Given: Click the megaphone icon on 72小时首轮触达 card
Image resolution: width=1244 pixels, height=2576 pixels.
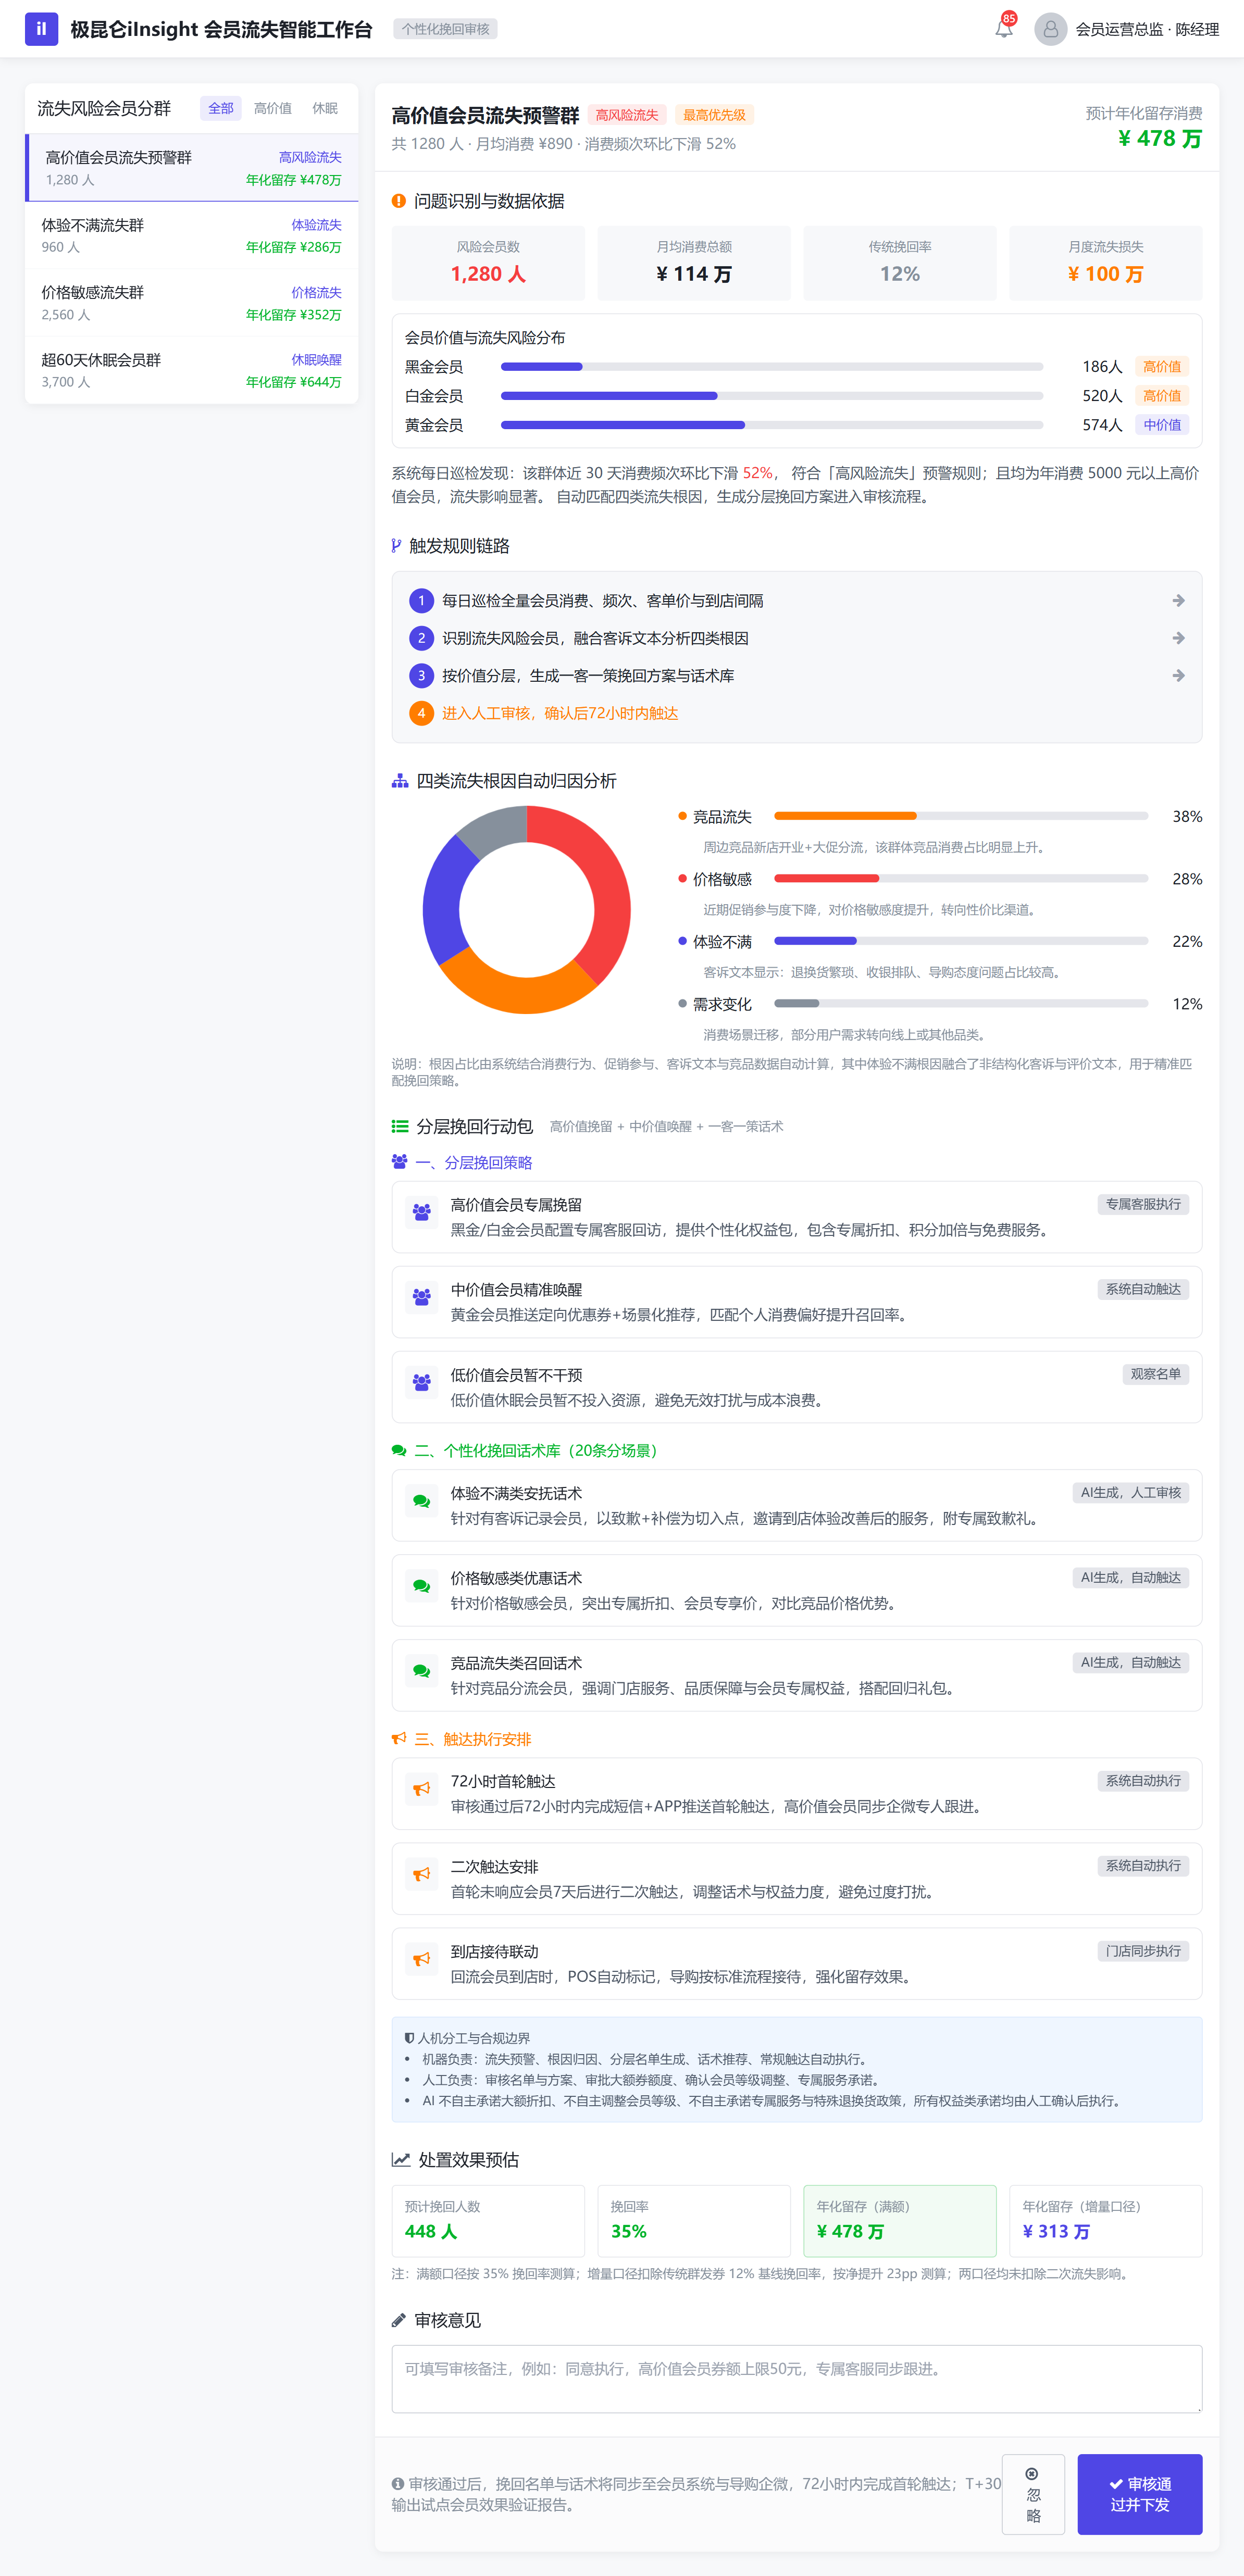Looking at the screenshot, I should tap(422, 1789).
